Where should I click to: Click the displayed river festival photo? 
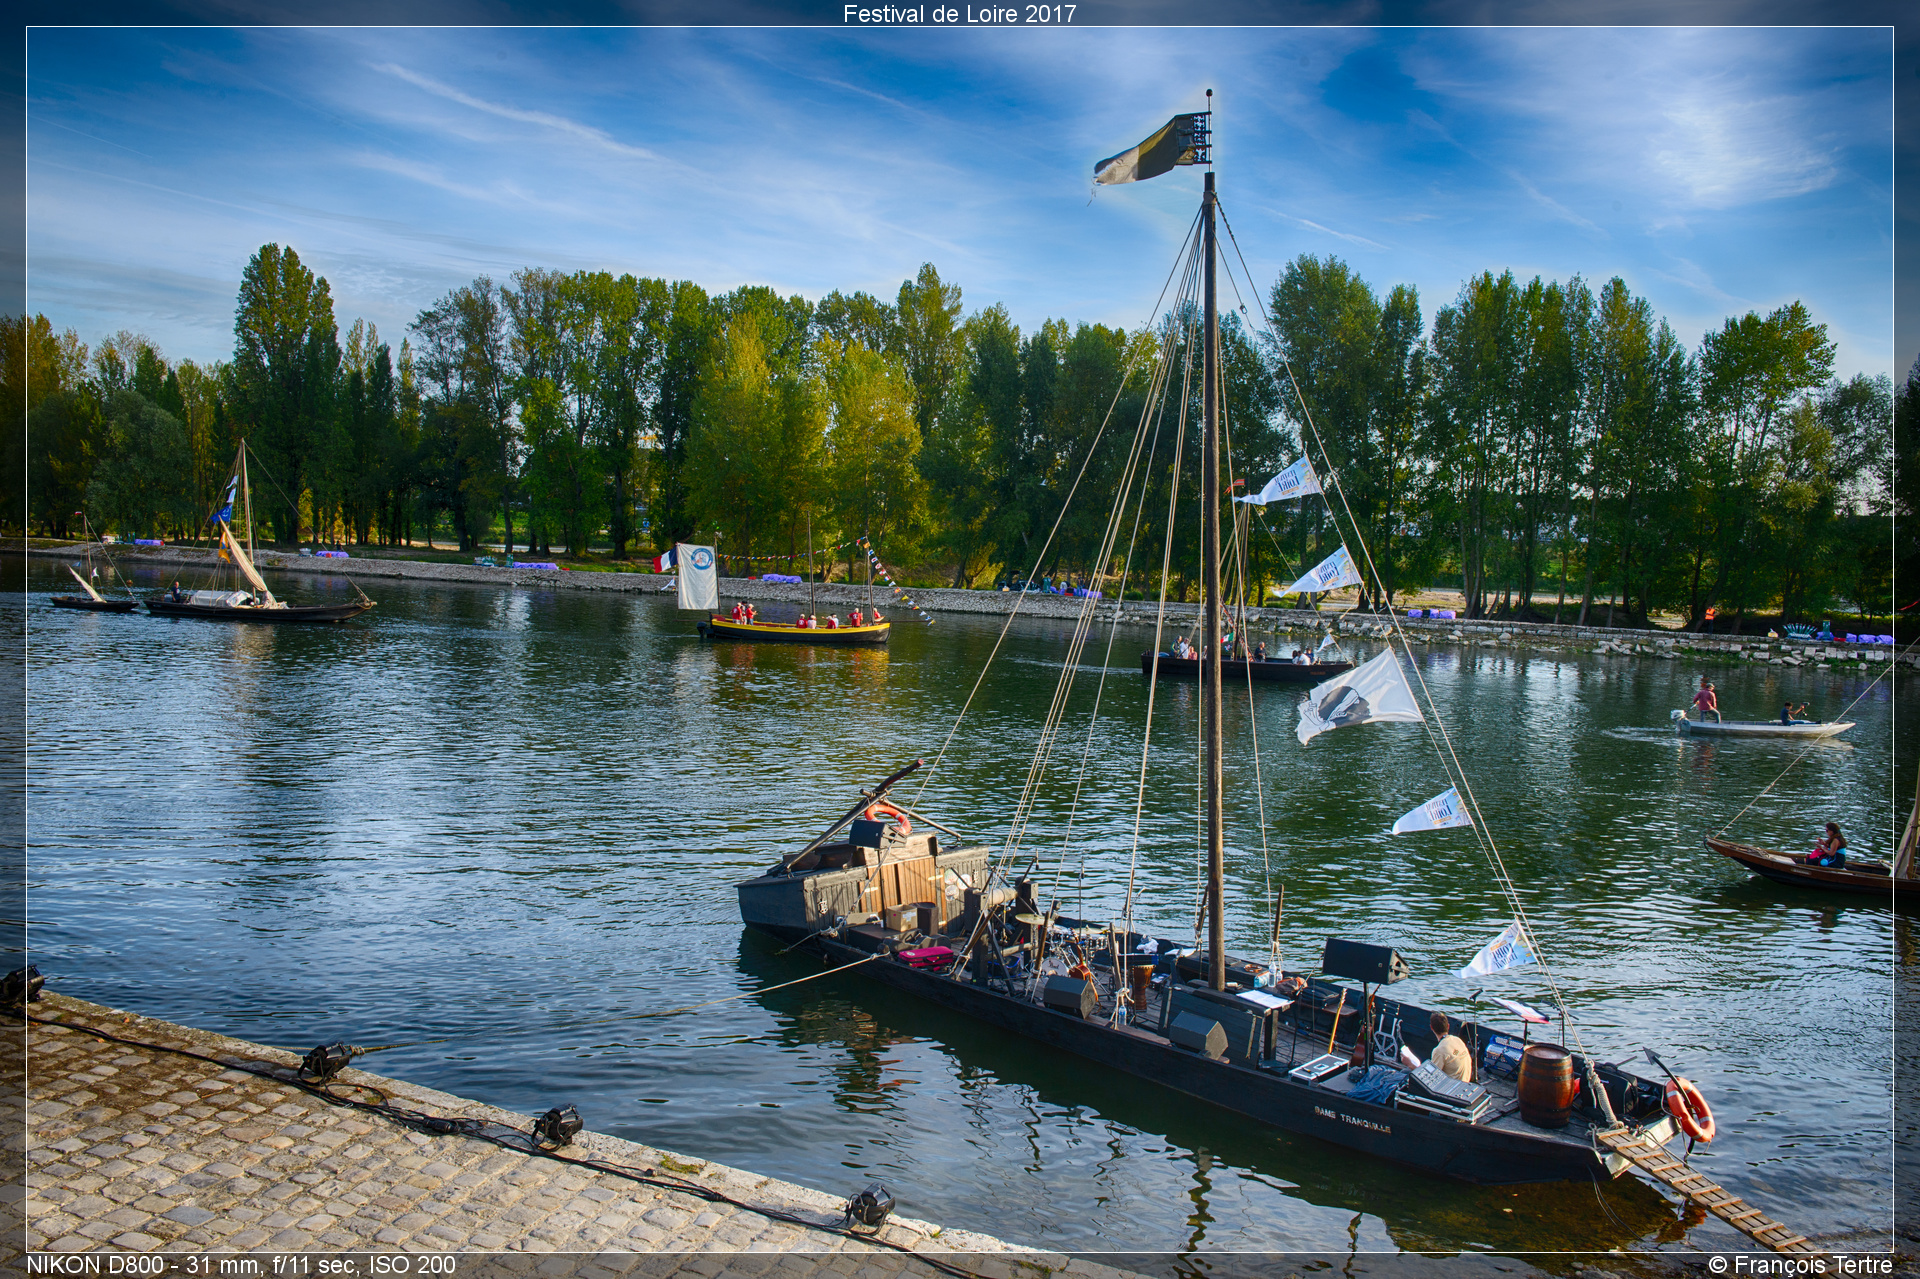[960, 640]
